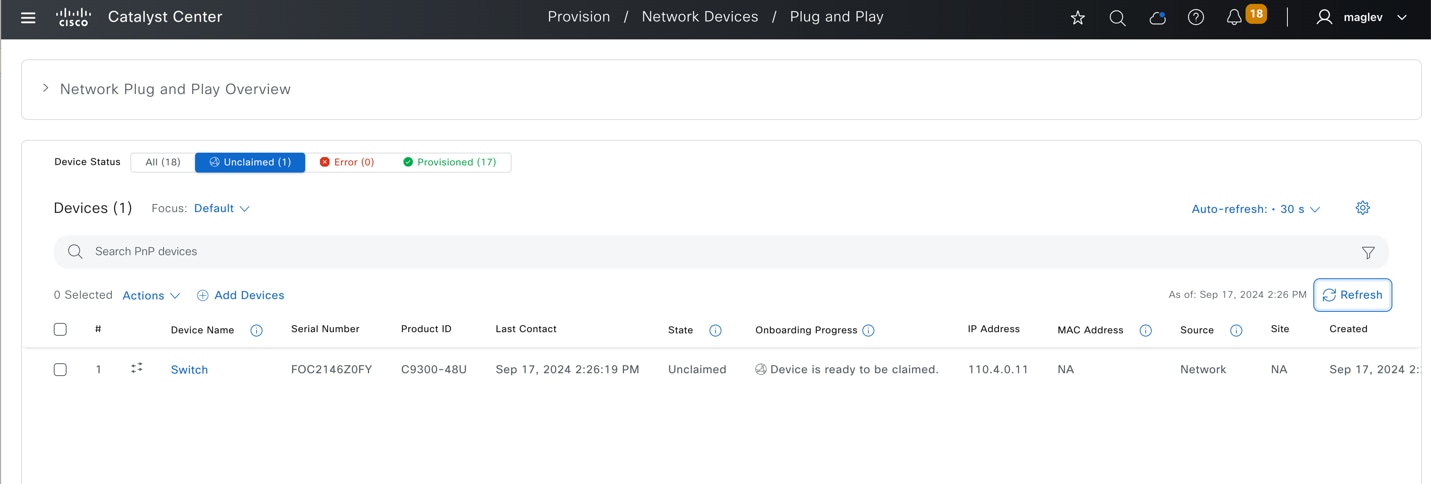This screenshot has height=484, width=1431.
Task: Open the hamburger navigation menu
Action: tap(28, 18)
